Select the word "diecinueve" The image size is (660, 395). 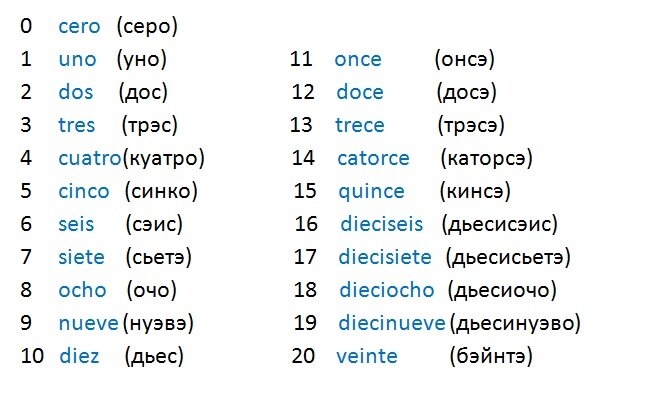coord(391,323)
